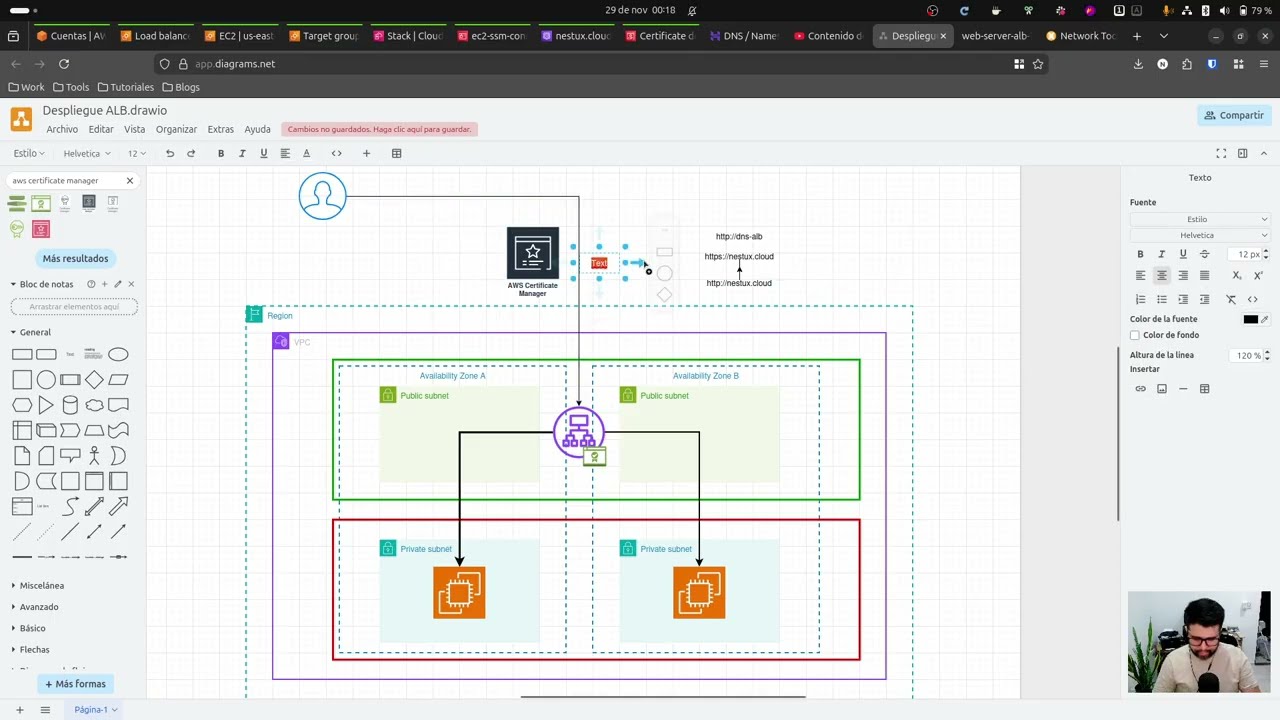Click the Más formas button
1280x720 pixels.
(75, 684)
